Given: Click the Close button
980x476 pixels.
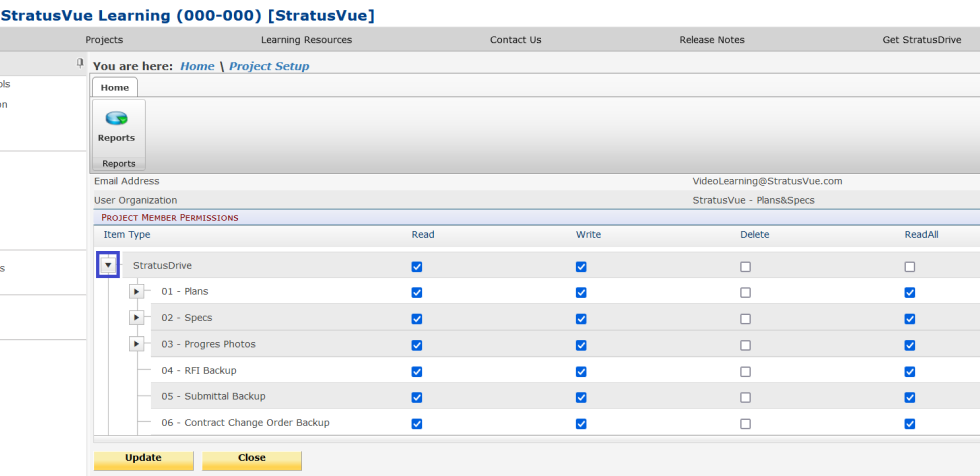Looking at the screenshot, I should 252,460.
